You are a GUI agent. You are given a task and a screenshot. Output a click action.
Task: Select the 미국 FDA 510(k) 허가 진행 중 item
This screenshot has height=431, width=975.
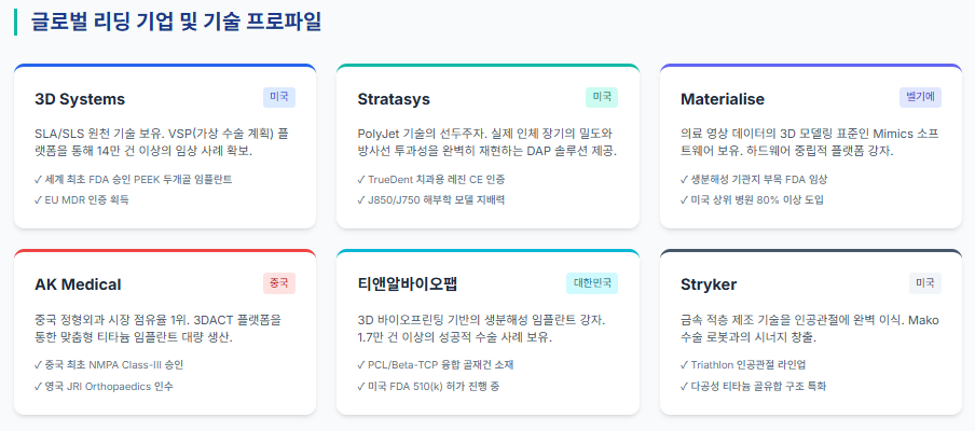[x=428, y=386]
